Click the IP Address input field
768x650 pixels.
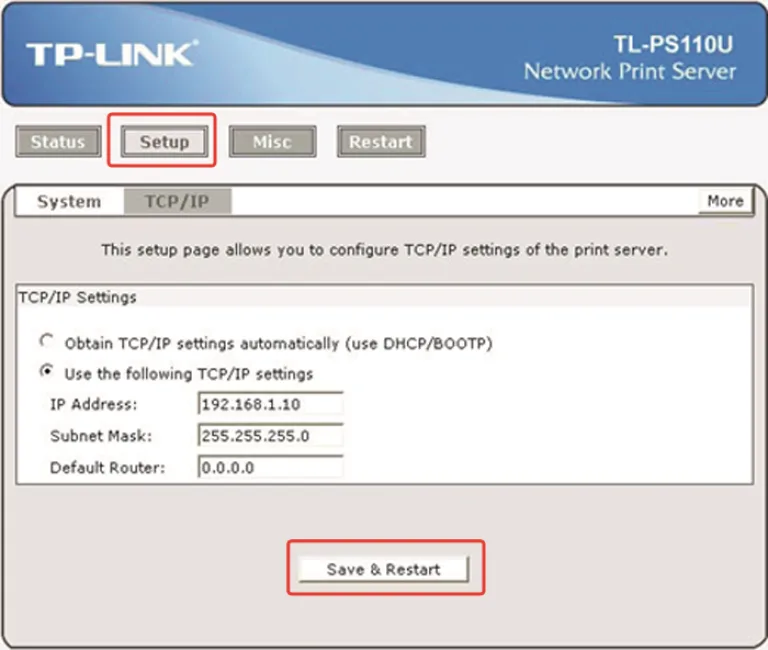click(270, 404)
